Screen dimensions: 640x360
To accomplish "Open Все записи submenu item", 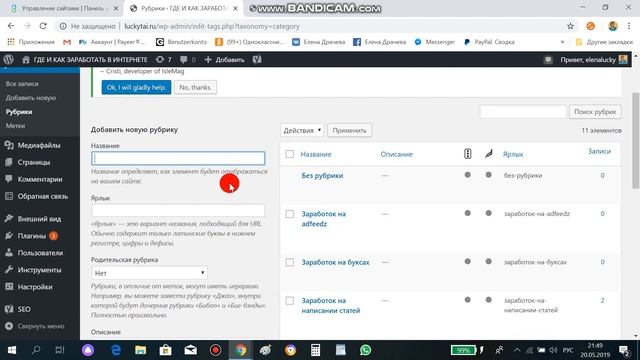I will pos(22,84).
